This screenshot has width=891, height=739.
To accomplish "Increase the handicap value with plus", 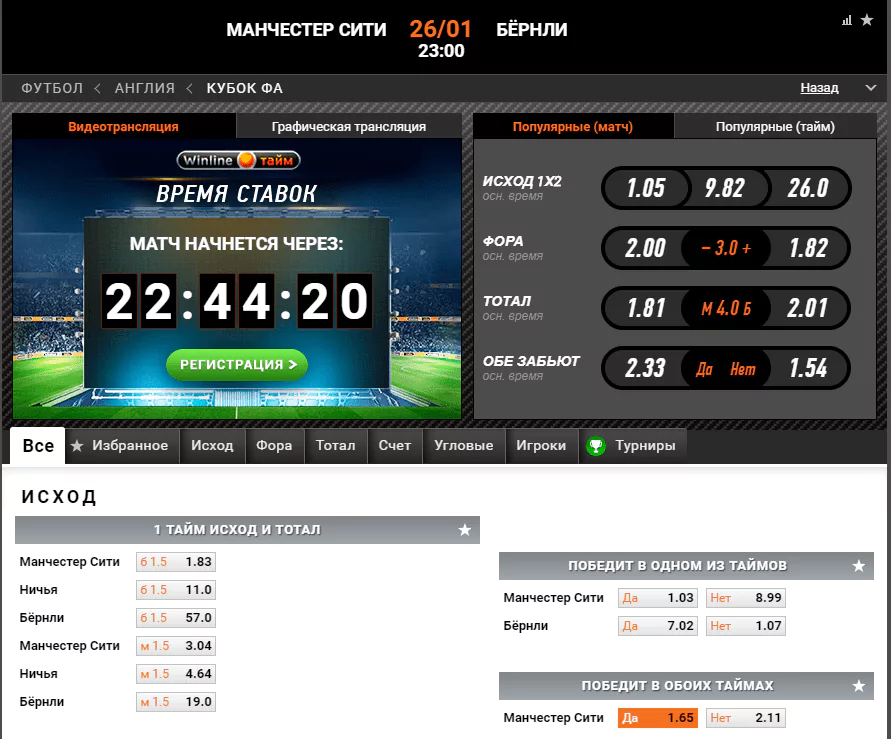I will point(747,248).
